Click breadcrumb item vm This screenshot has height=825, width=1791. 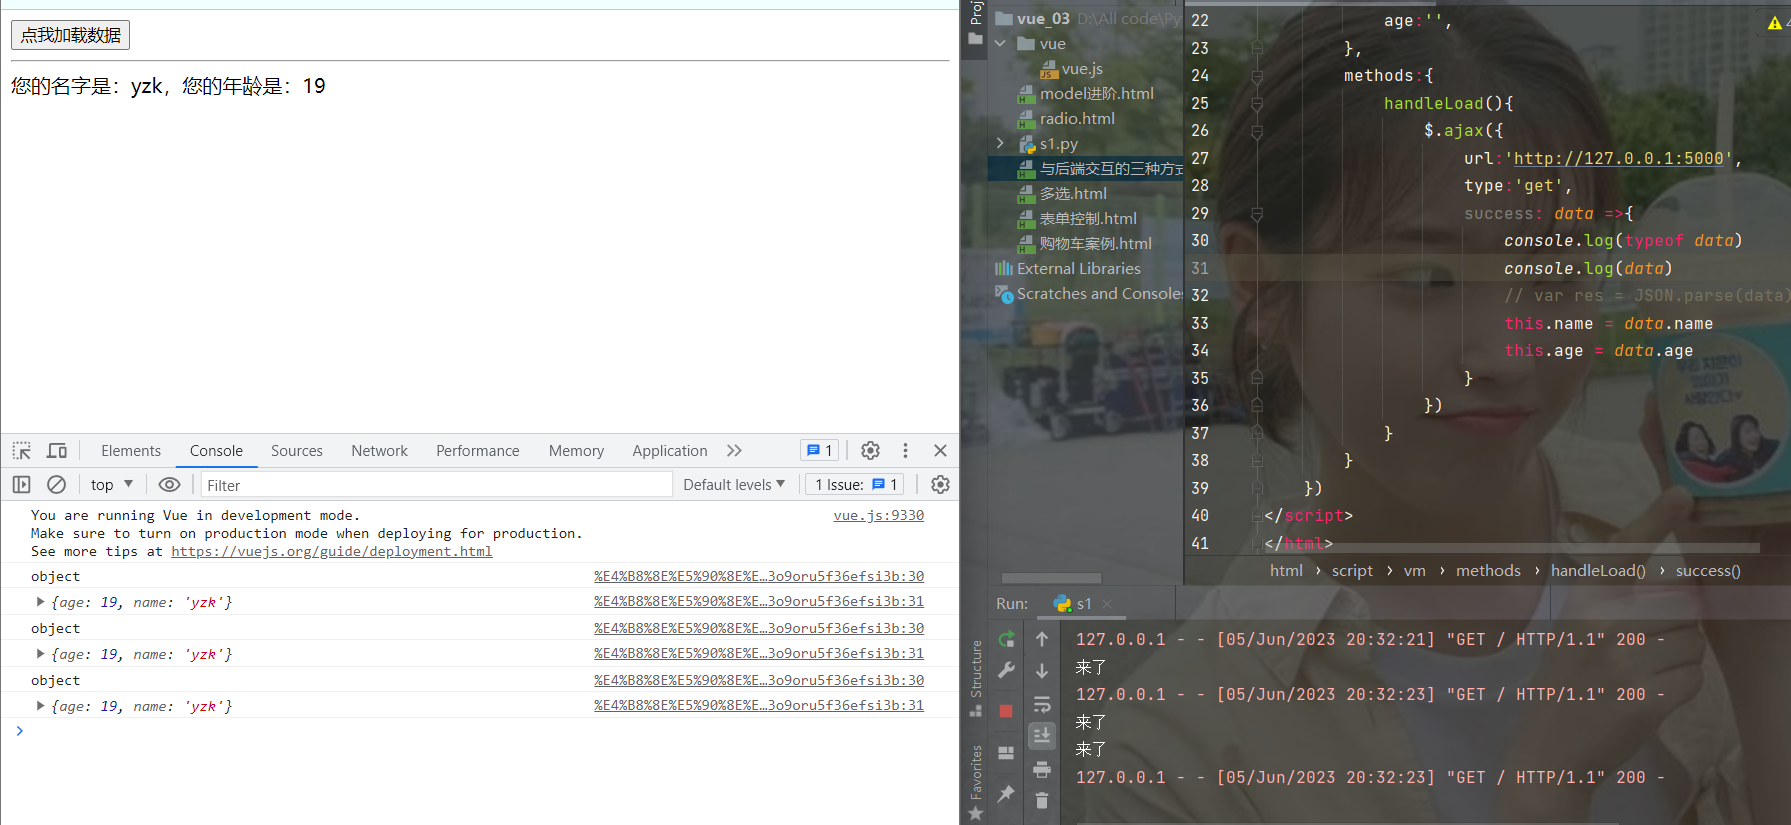tap(1414, 571)
